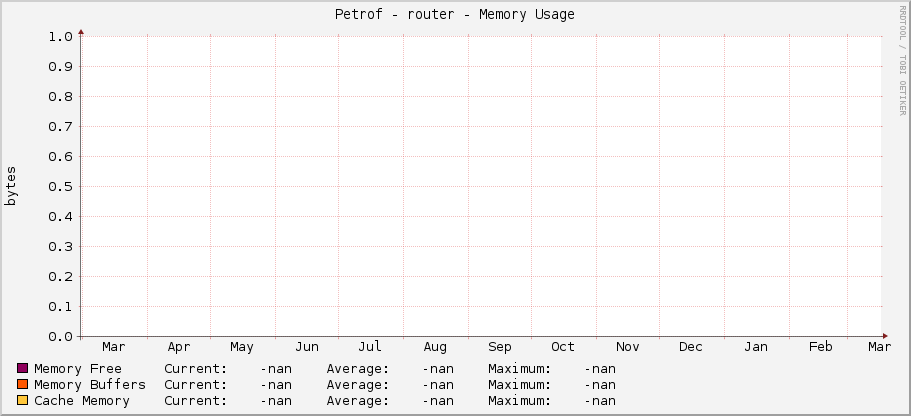Click the 'Current:' label in the Cache Memory row
Screen dimensions: 911x416
coord(196,400)
